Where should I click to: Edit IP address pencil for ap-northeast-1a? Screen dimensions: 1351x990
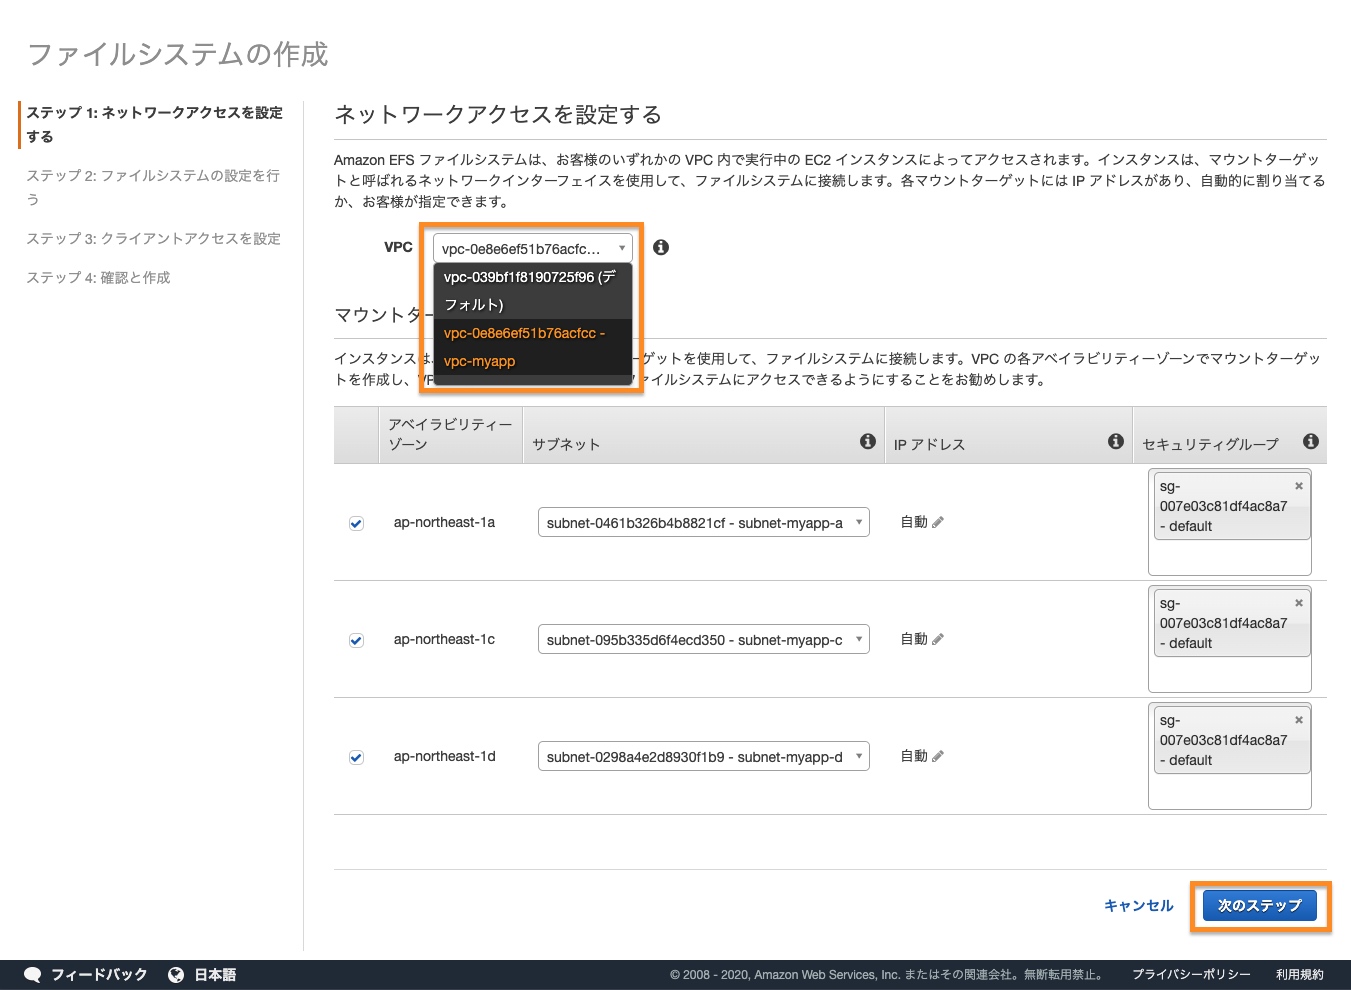coord(937,522)
